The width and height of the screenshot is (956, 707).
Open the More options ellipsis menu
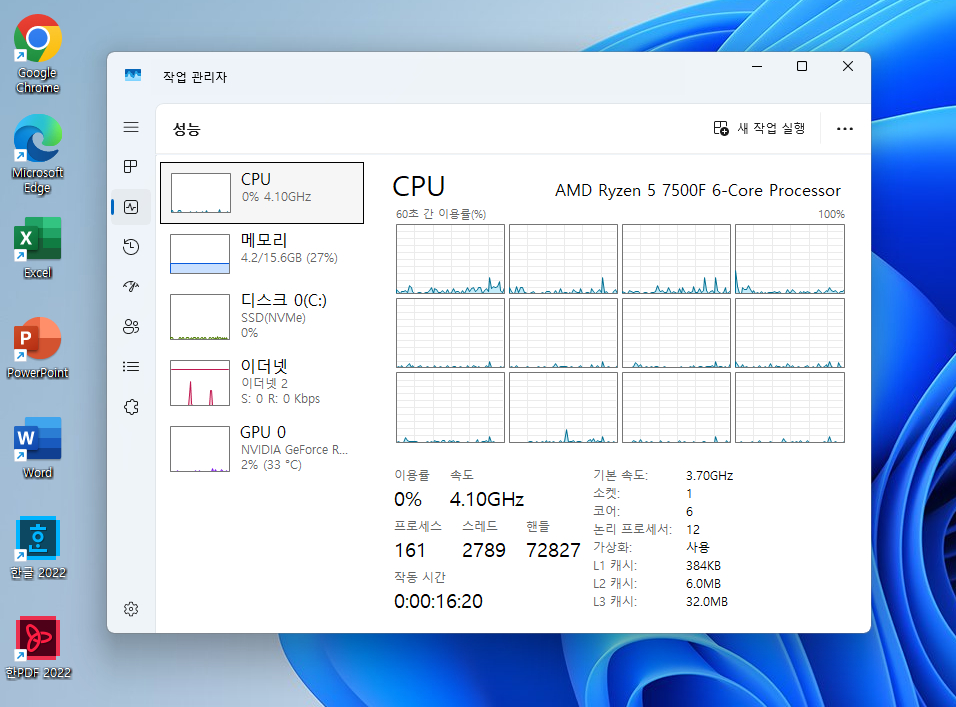[x=845, y=128]
